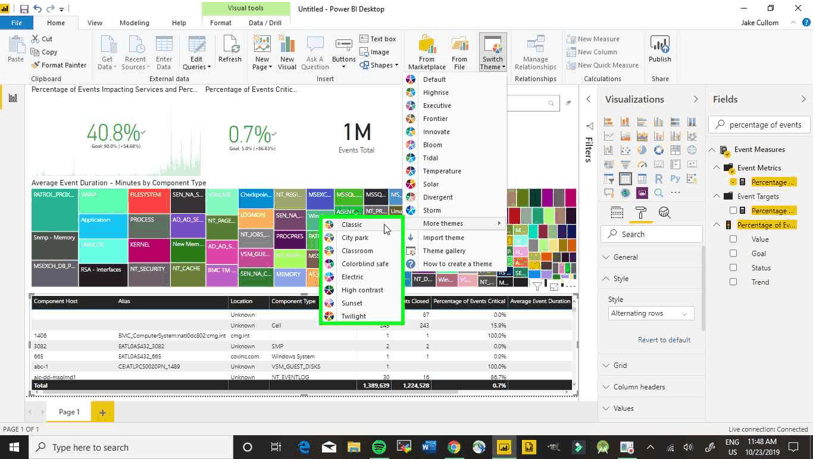Check the Trend field checkbox
The image size is (815, 461).
pyautogui.click(x=733, y=282)
